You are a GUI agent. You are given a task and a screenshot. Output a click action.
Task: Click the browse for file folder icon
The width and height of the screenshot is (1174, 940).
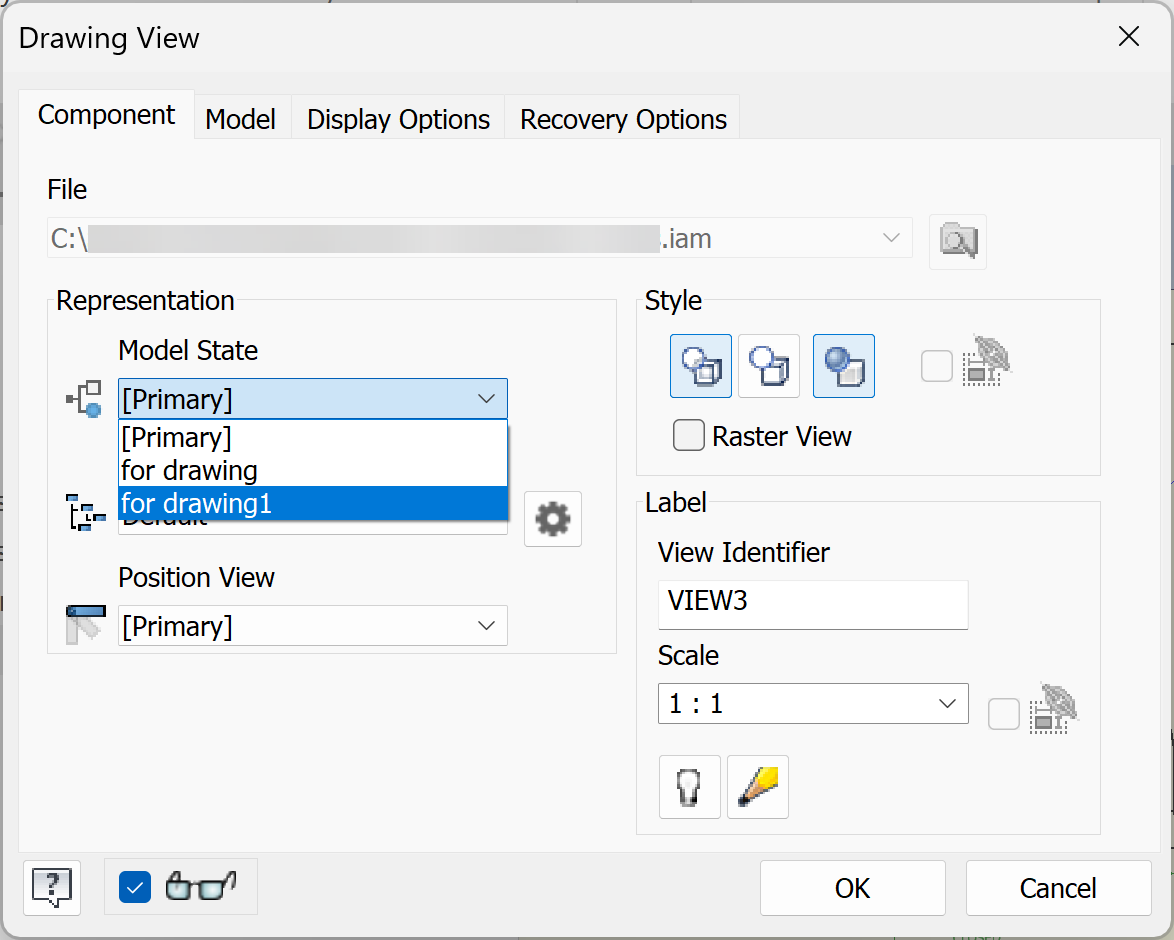957,241
